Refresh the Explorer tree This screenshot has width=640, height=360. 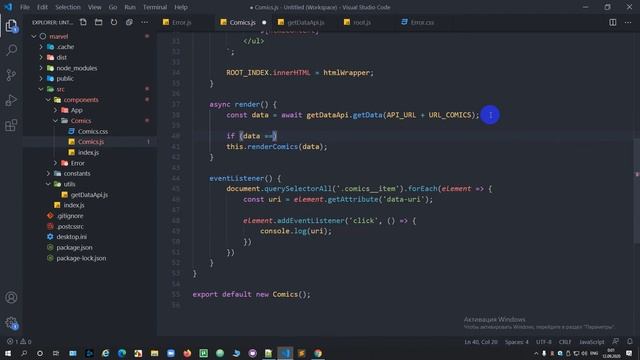pyautogui.click(x=114, y=22)
